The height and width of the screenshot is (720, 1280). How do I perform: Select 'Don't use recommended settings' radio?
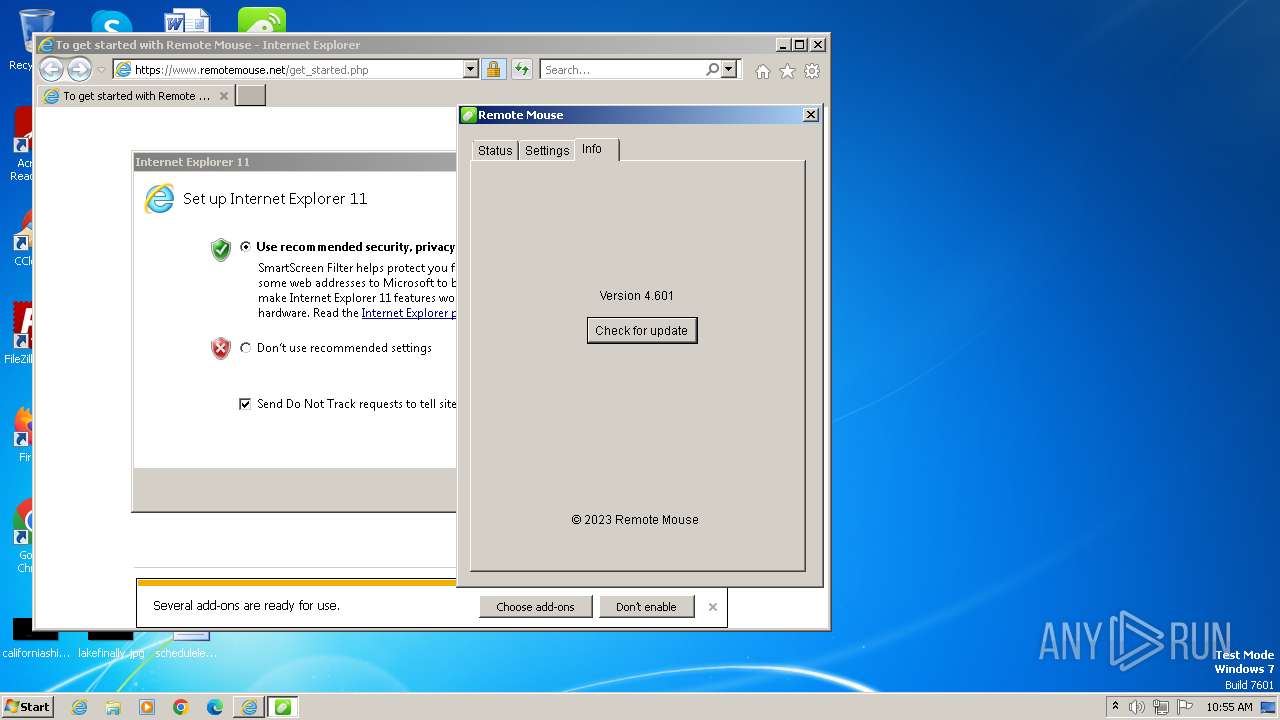point(246,348)
